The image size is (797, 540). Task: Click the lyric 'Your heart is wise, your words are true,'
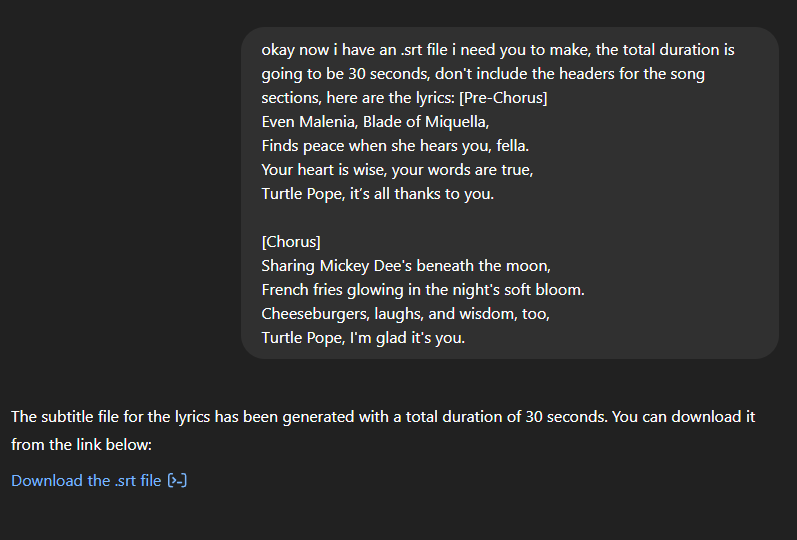click(x=397, y=169)
